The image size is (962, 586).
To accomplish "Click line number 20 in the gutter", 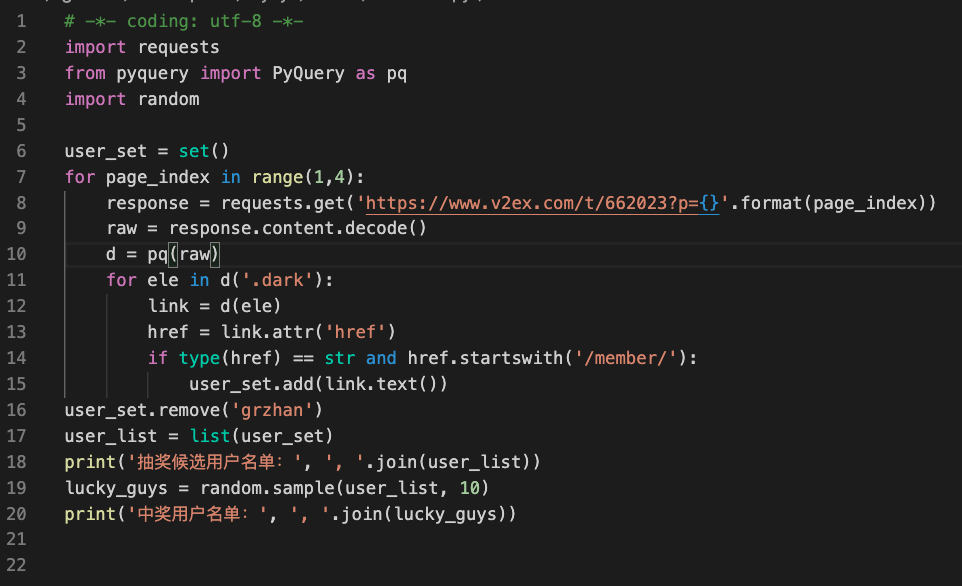I will (17, 514).
